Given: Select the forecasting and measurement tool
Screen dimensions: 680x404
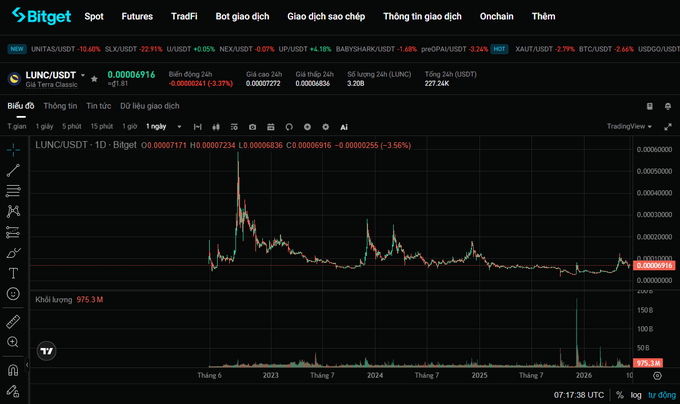Looking at the screenshot, I should (13, 232).
